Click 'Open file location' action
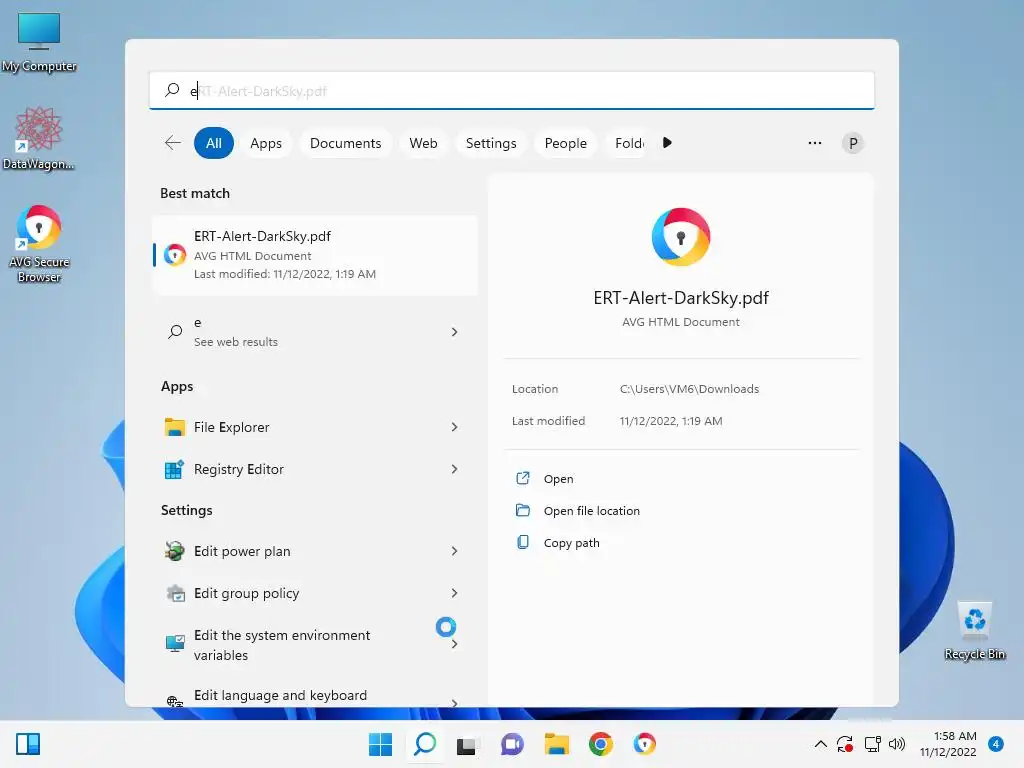The image size is (1024, 768). [x=592, y=511]
